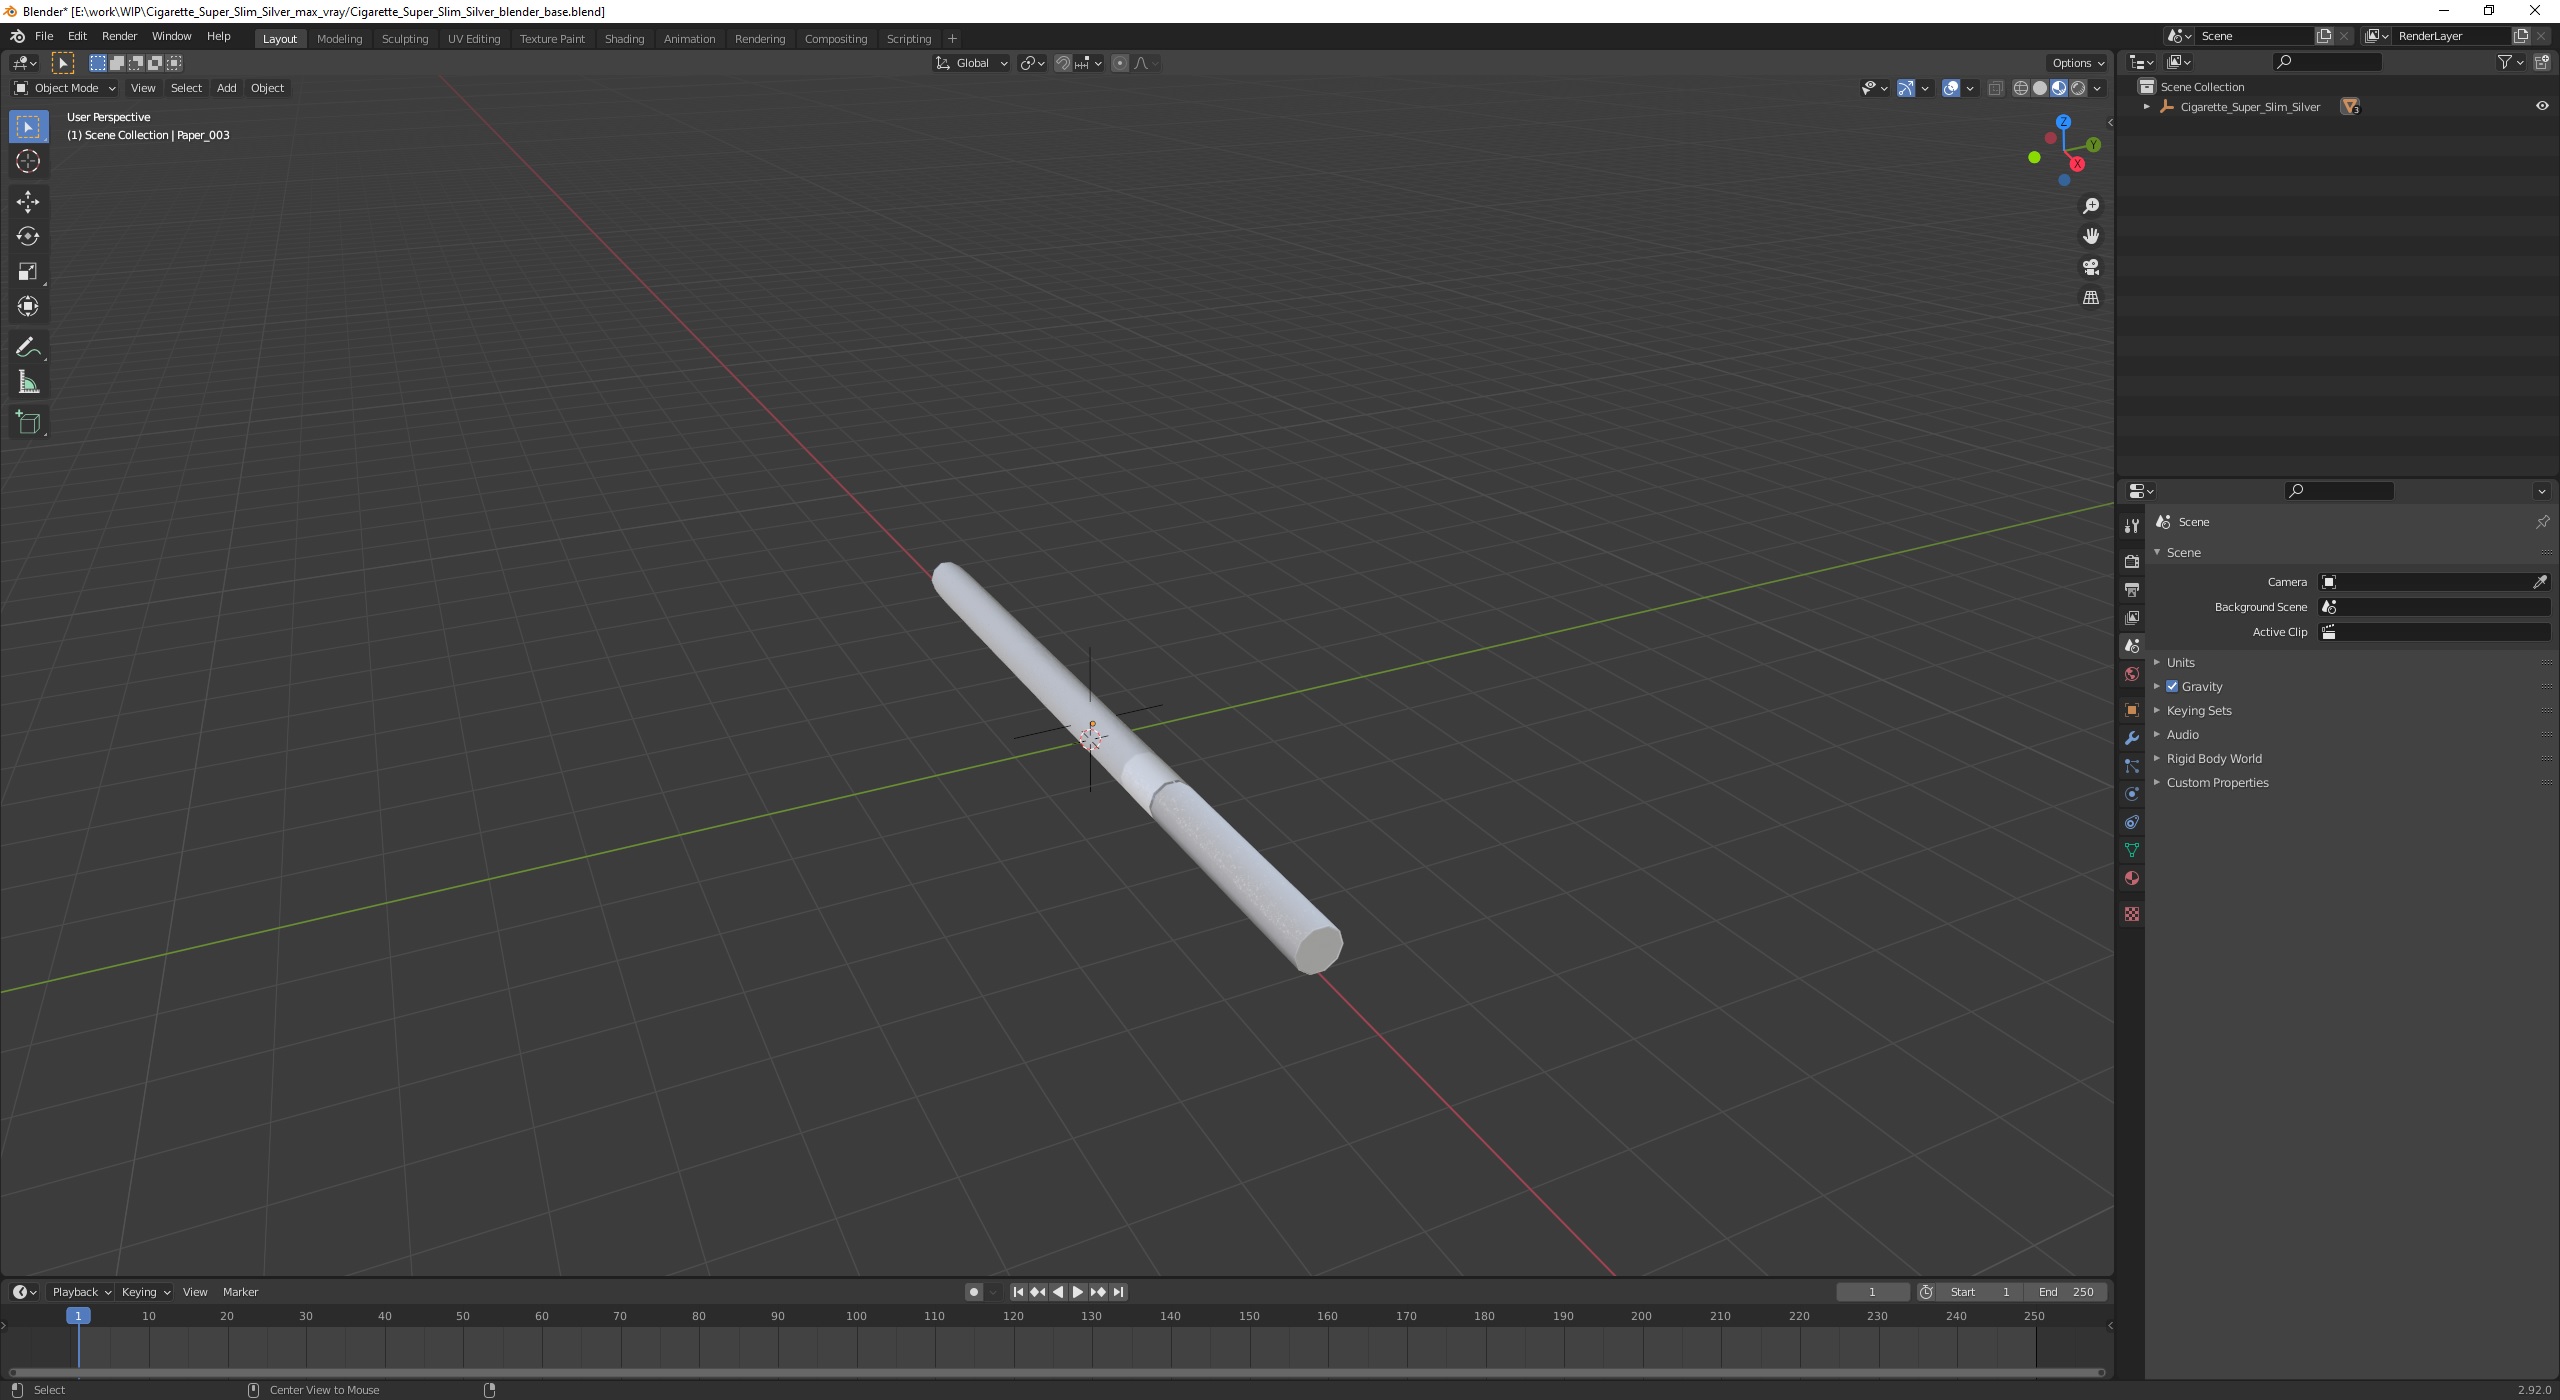Screen dimensions: 2560x1400
Task: Expand the Keying Sets panel
Action: pos(2198,710)
